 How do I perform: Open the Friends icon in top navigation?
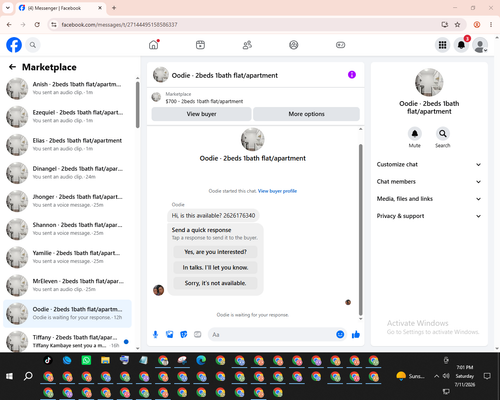click(x=247, y=45)
